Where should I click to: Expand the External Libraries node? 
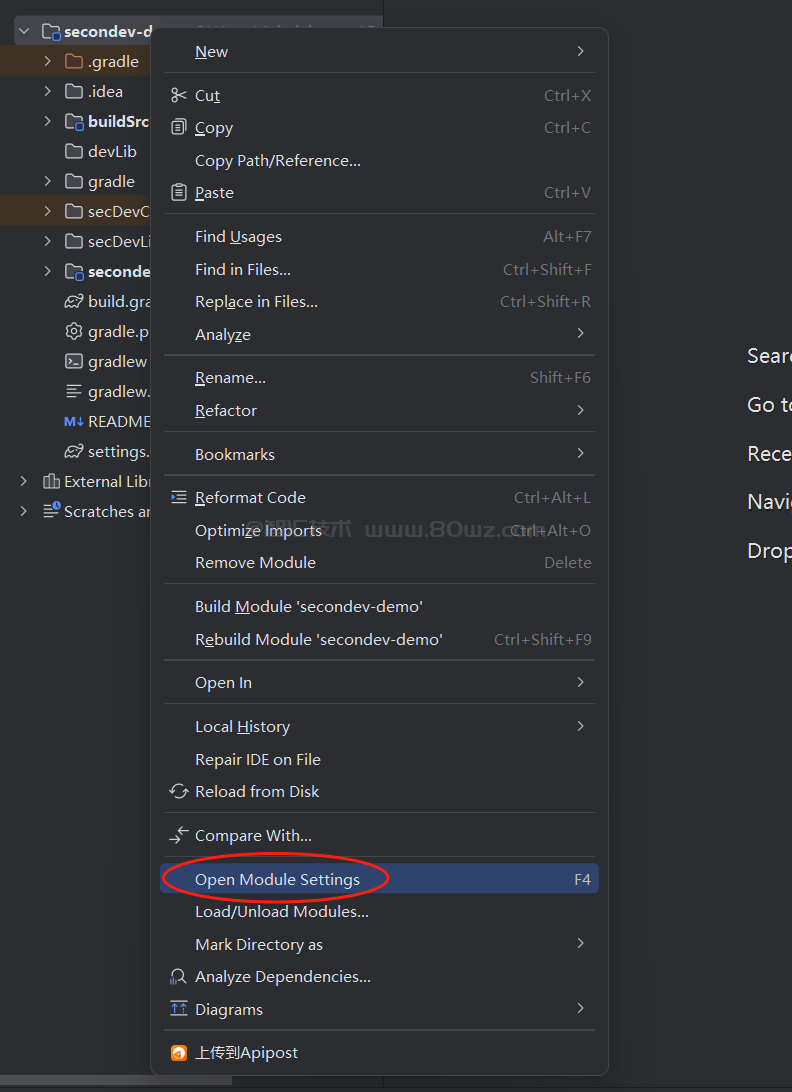[x=24, y=481]
